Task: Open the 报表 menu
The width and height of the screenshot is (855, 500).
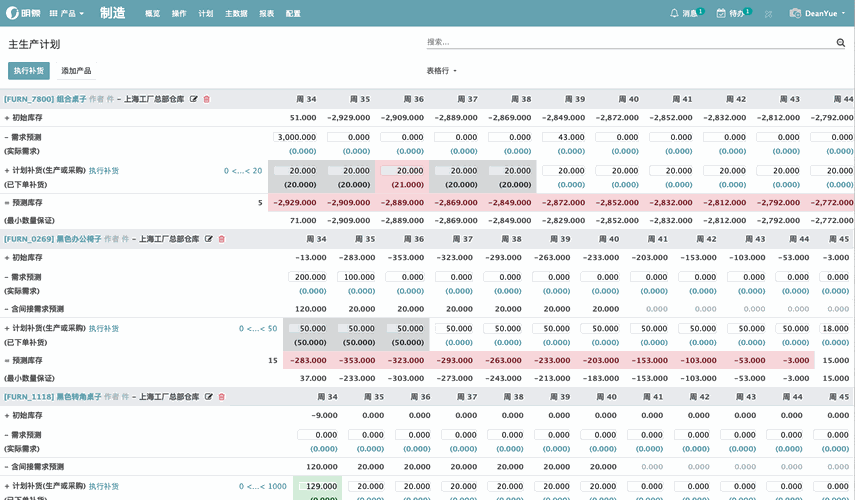Action: [x=266, y=14]
